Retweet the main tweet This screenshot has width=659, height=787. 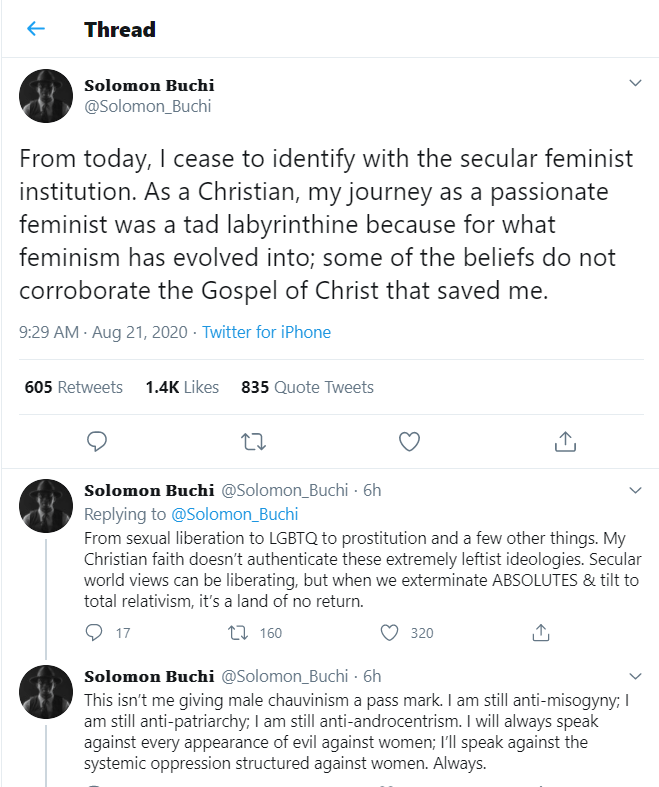point(252,440)
